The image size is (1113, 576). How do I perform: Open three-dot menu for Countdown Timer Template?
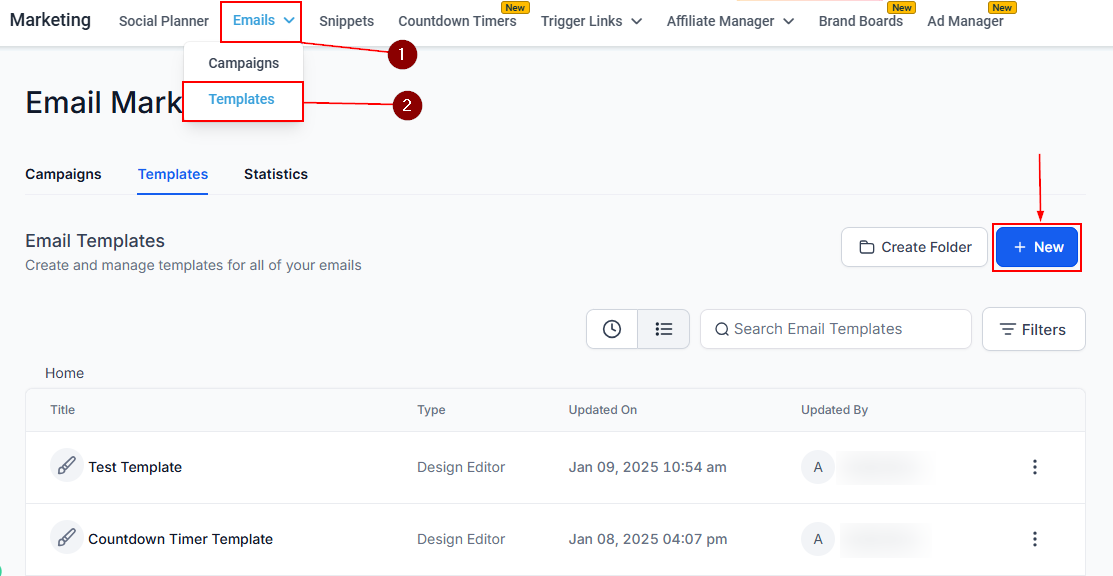pyautogui.click(x=1034, y=539)
